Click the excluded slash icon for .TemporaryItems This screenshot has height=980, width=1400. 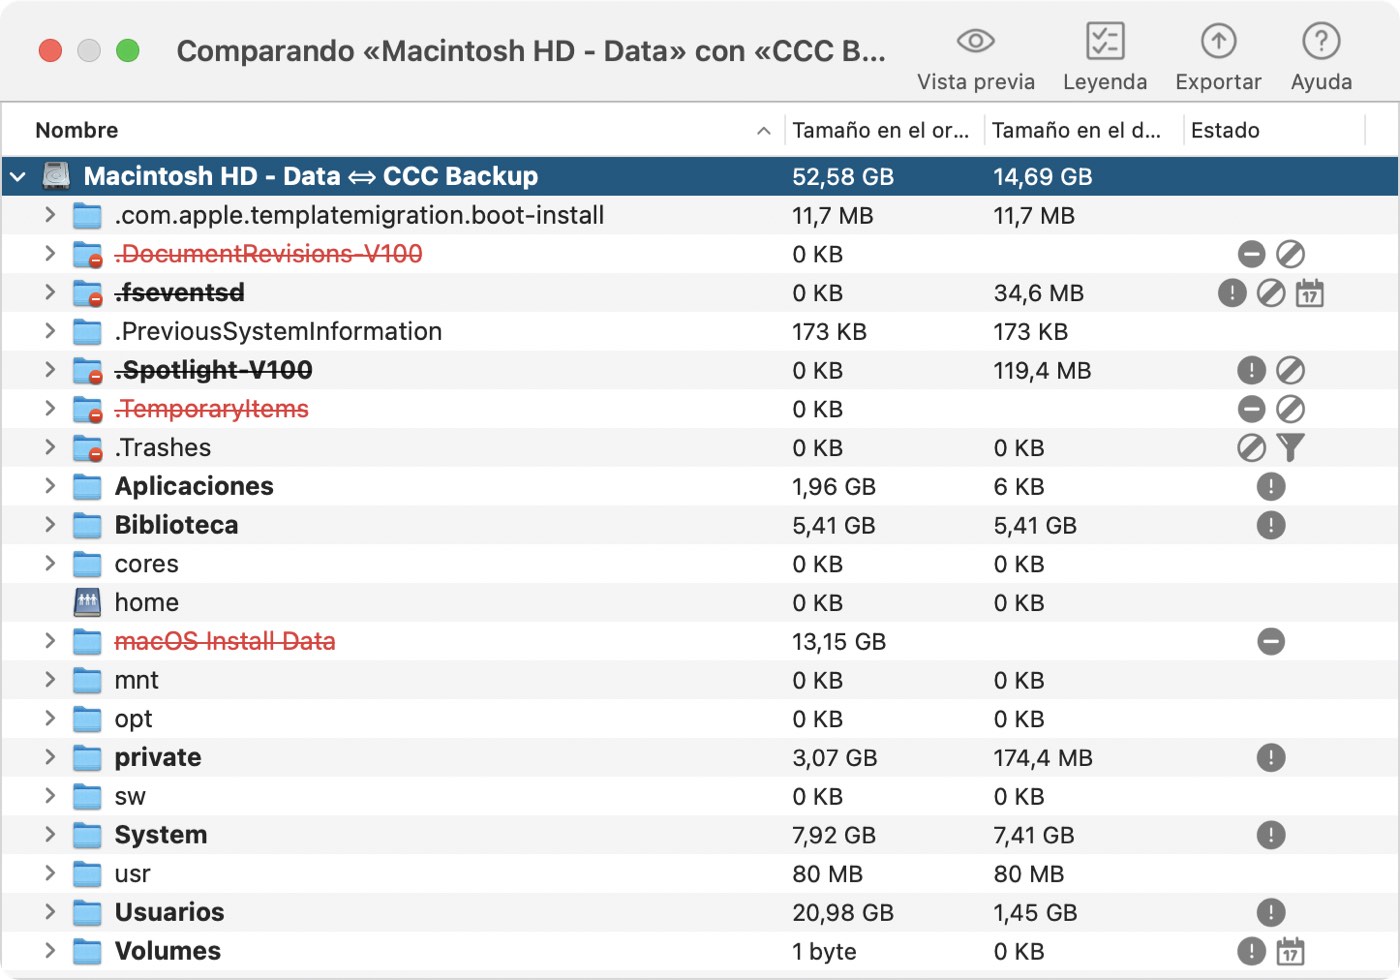point(1290,409)
